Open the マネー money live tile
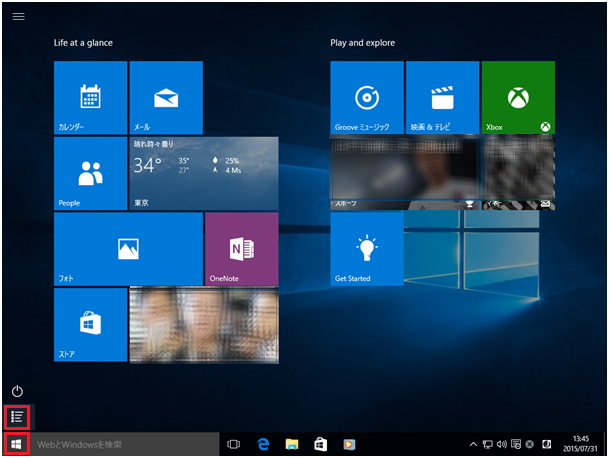Viewport: 609px width, 458px height. [518, 173]
